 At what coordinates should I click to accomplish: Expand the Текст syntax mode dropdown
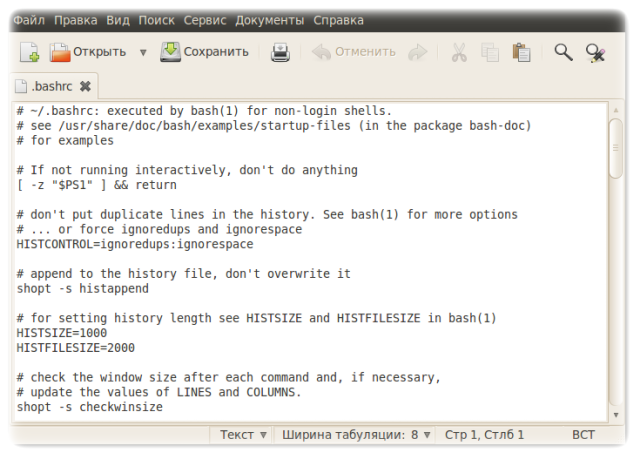pyautogui.click(x=243, y=435)
